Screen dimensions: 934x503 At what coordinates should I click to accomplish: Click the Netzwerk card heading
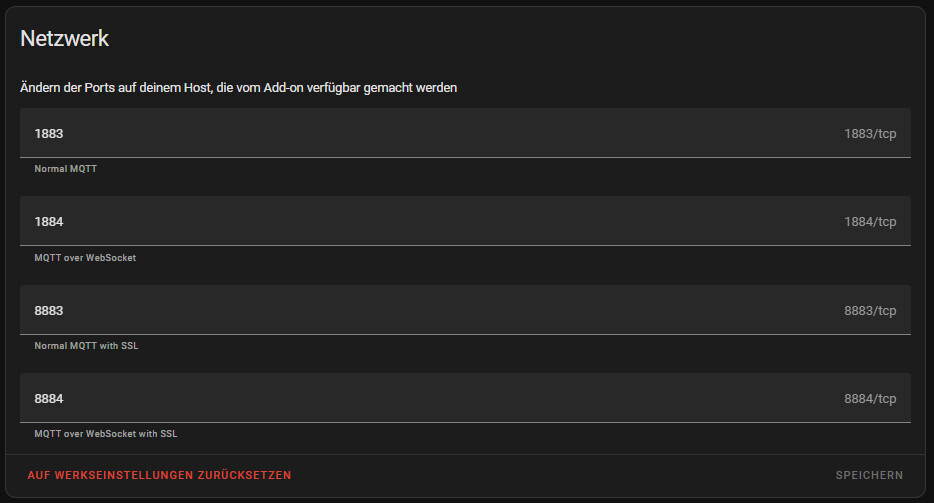pos(64,39)
